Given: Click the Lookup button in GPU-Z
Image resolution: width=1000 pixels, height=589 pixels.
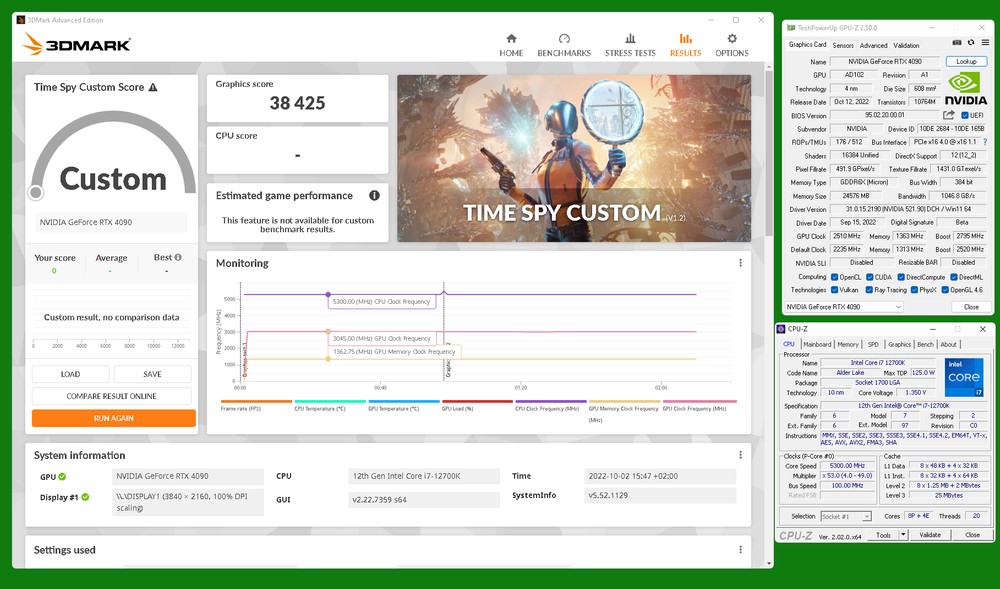Looking at the screenshot, I should tap(966, 61).
